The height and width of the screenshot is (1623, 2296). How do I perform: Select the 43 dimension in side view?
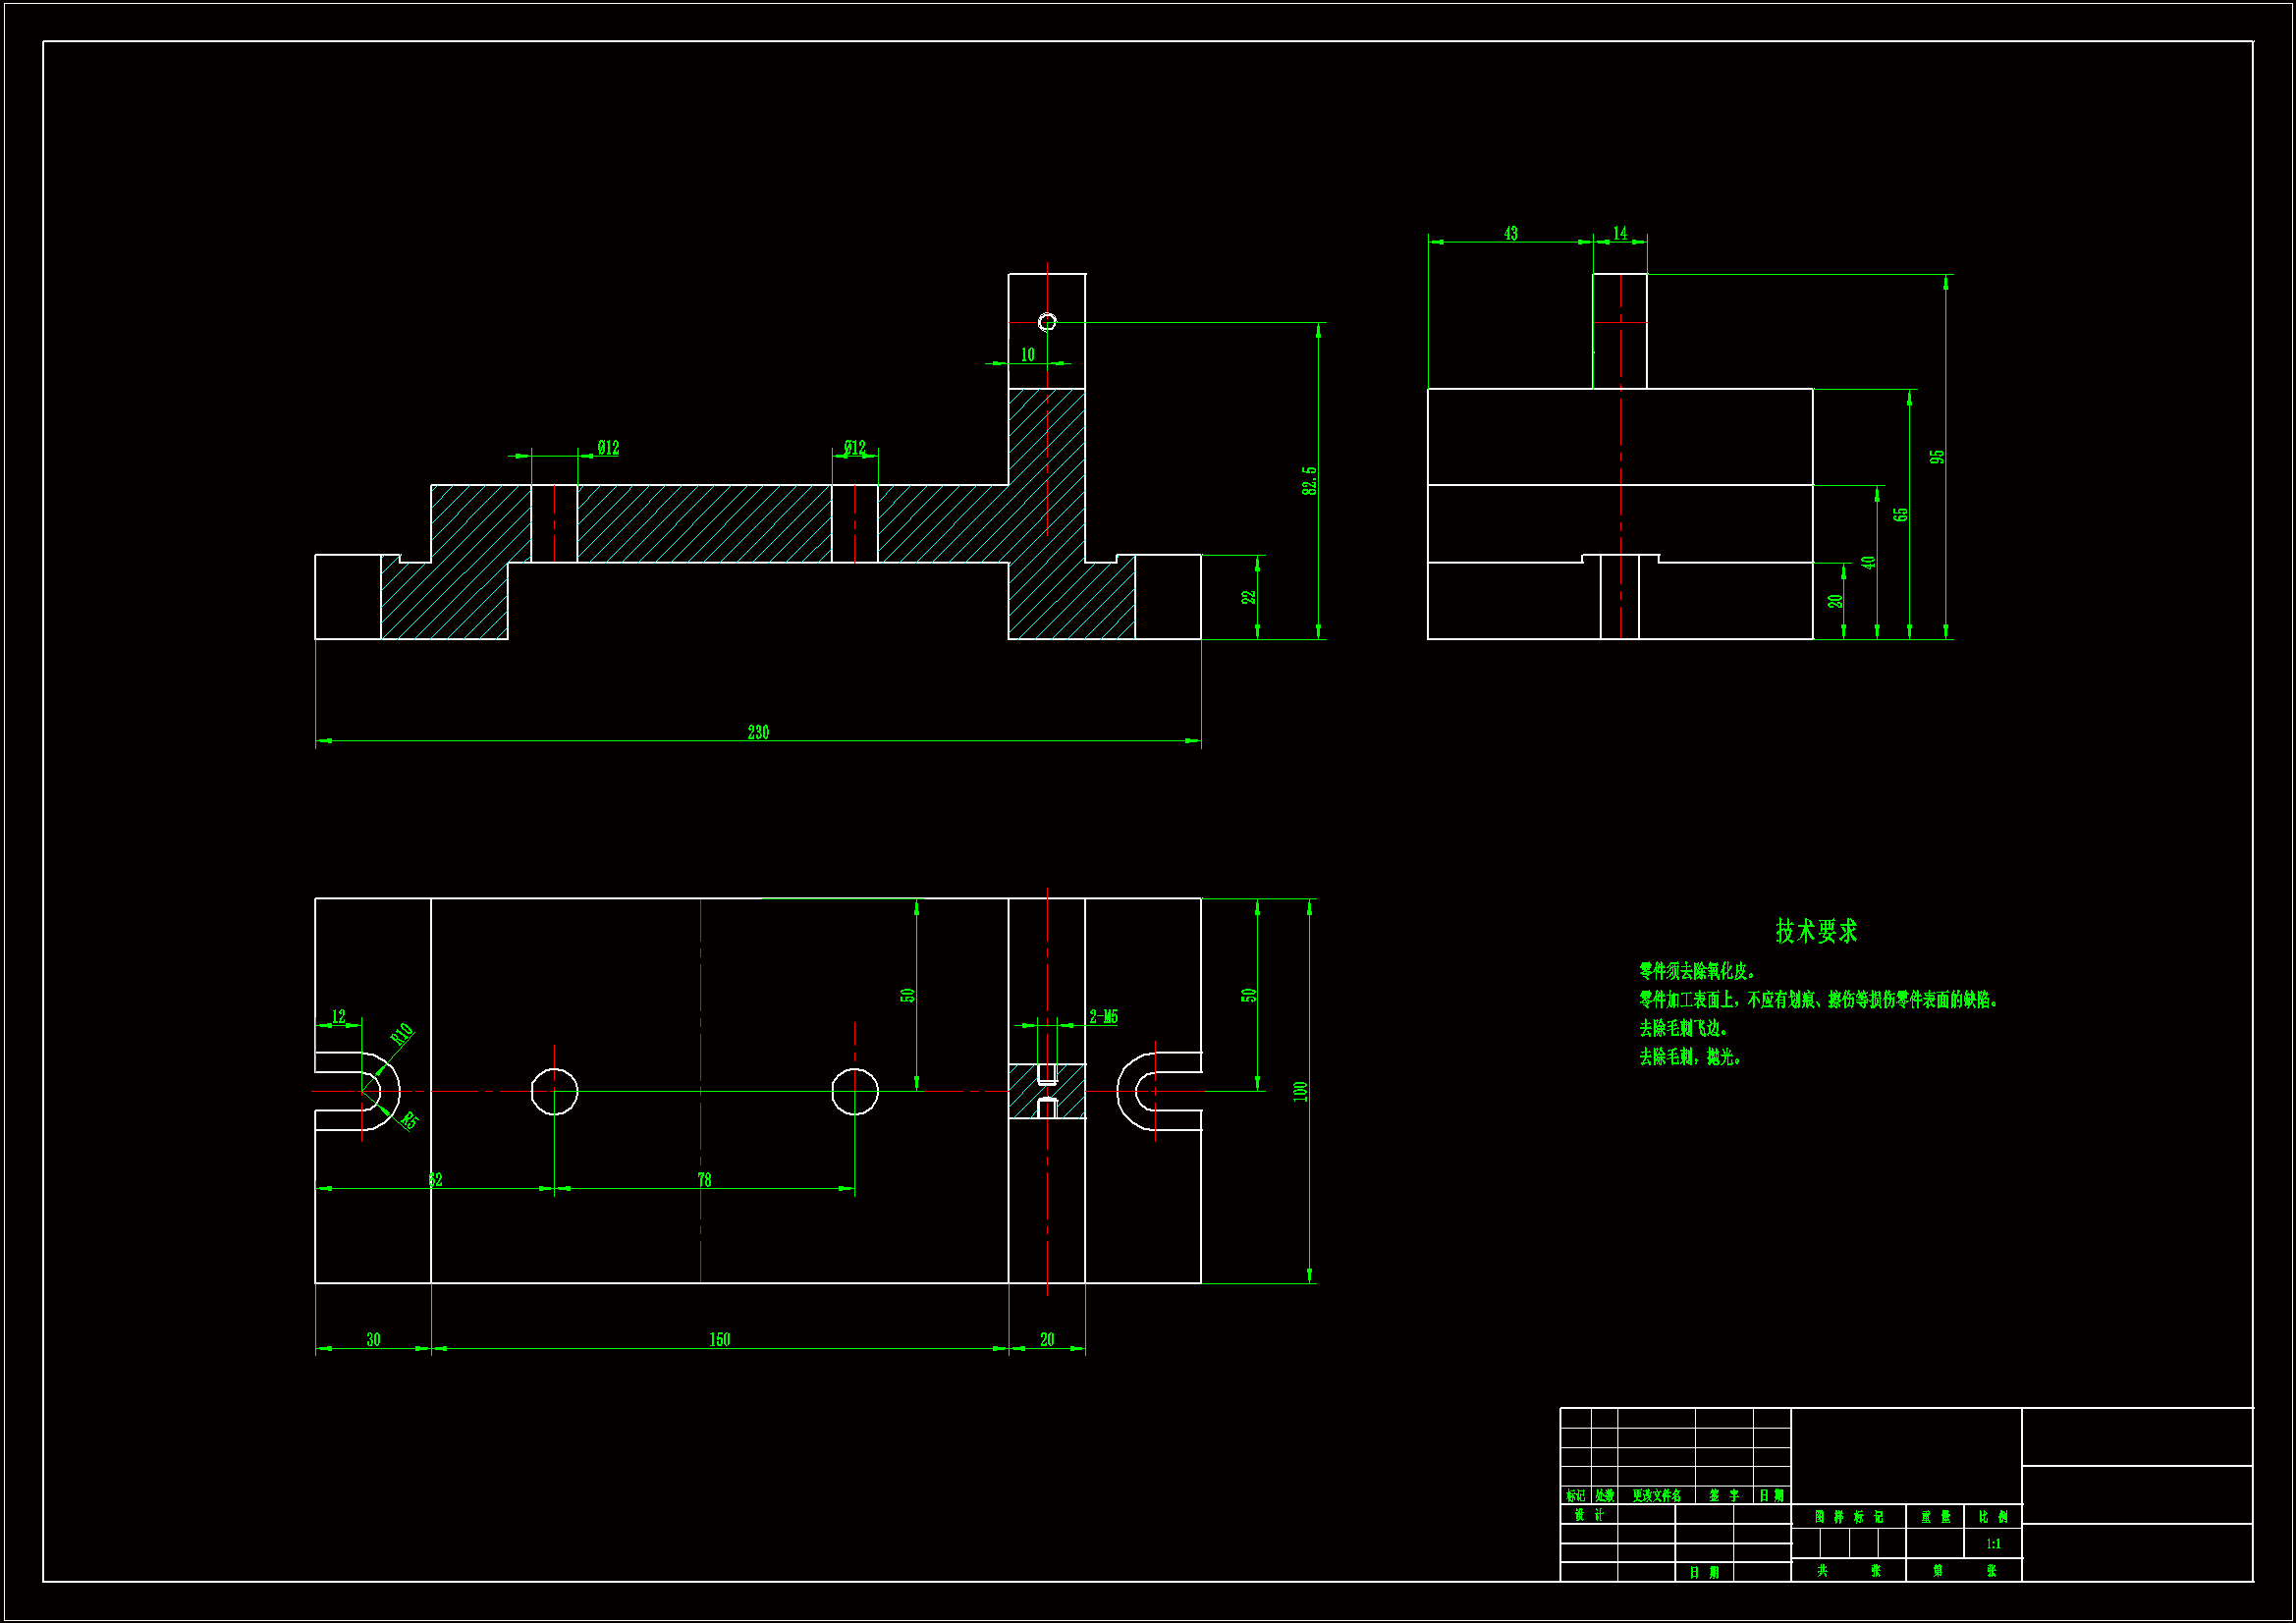[1510, 233]
